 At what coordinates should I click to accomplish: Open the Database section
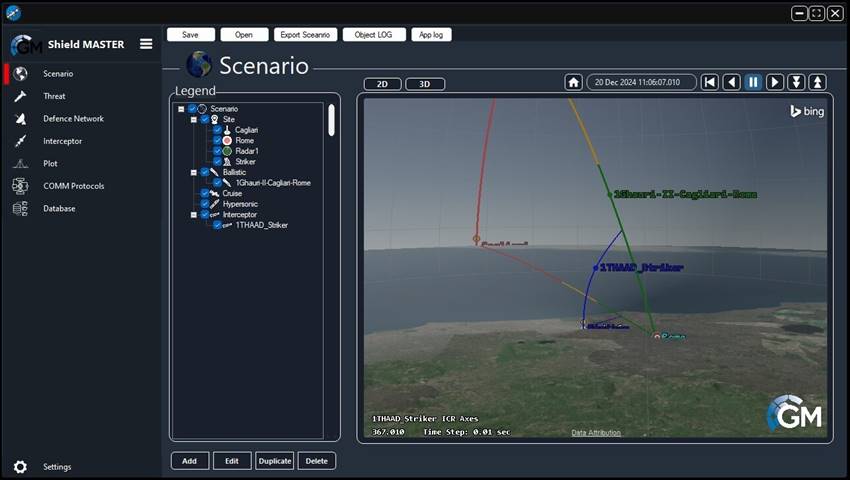[x=58, y=208]
